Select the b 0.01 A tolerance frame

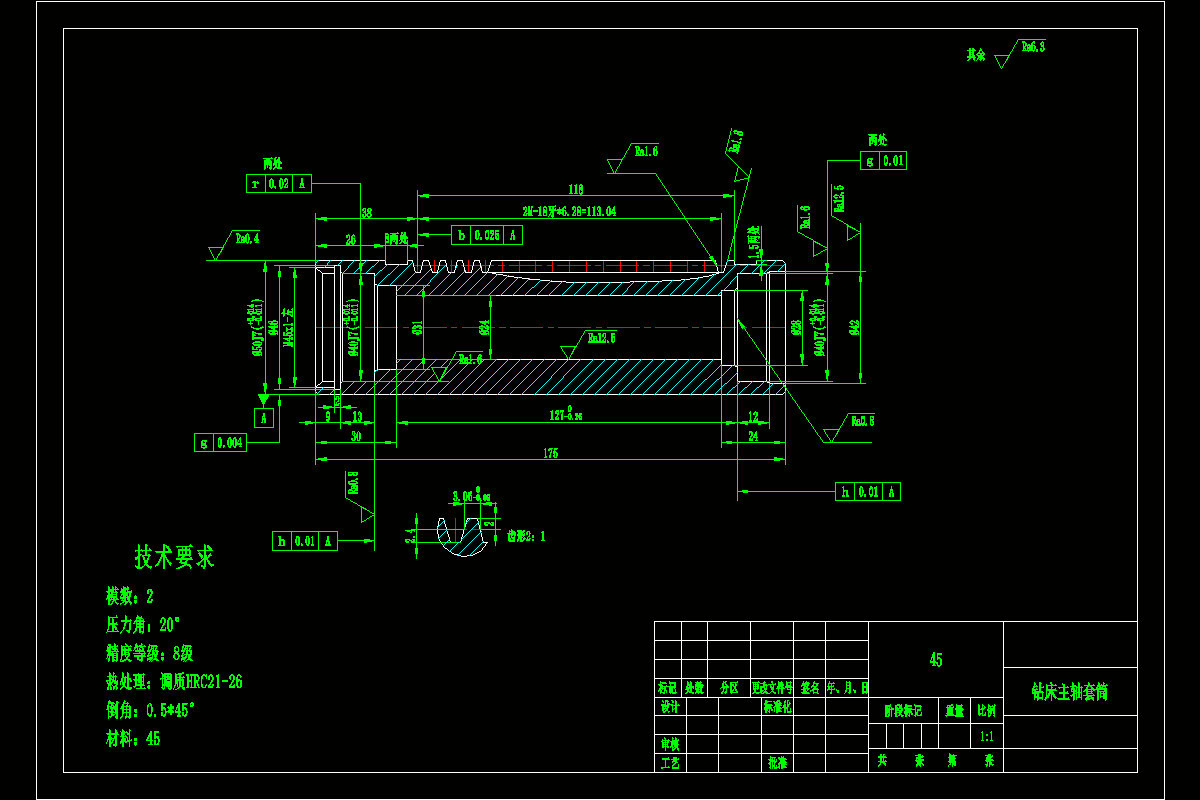[305, 541]
